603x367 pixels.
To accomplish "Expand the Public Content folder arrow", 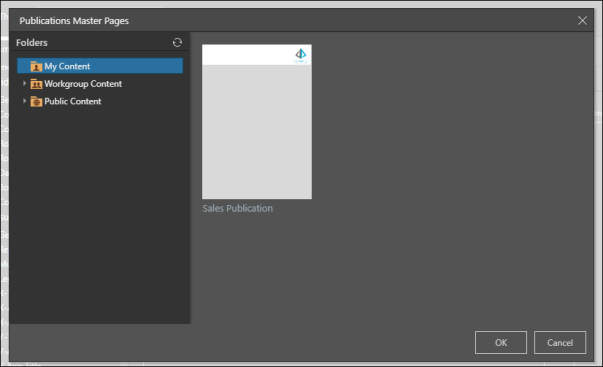I will pos(24,101).
